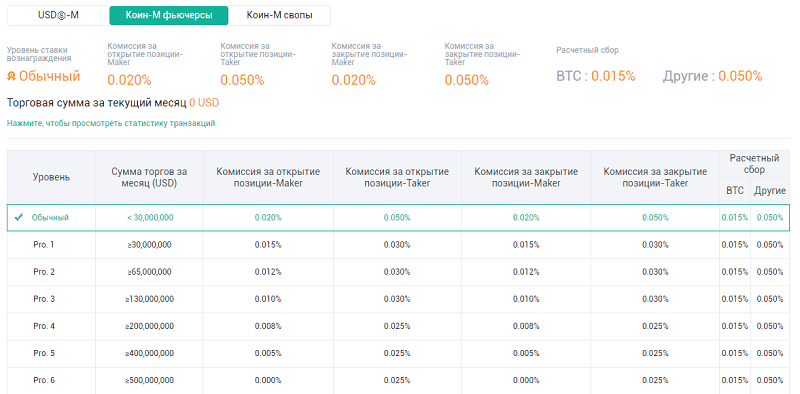Click Обычный row opening Taker fee 0.050%
The width and height of the screenshot is (800, 394).
[x=397, y=217]
